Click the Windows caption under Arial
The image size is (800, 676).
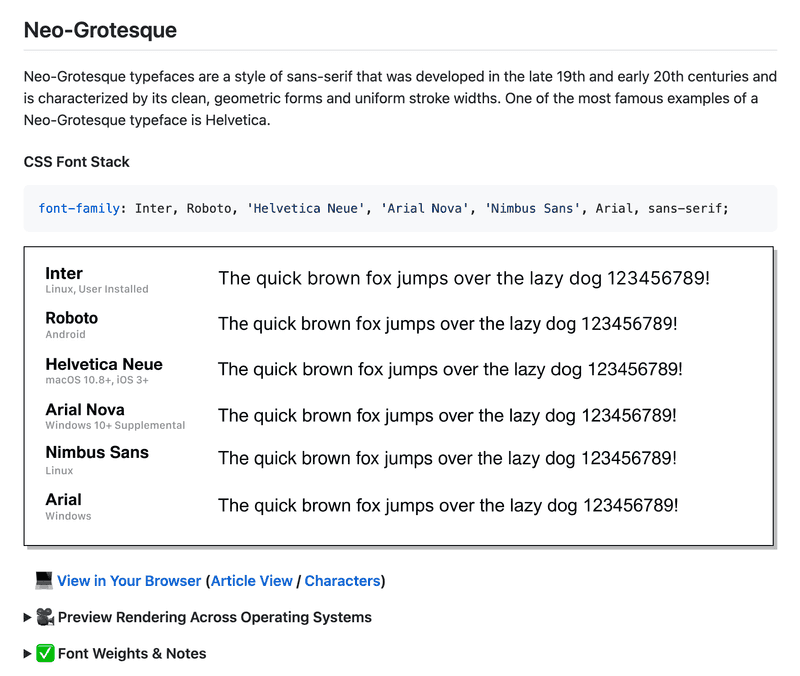(x=68, y=516)
